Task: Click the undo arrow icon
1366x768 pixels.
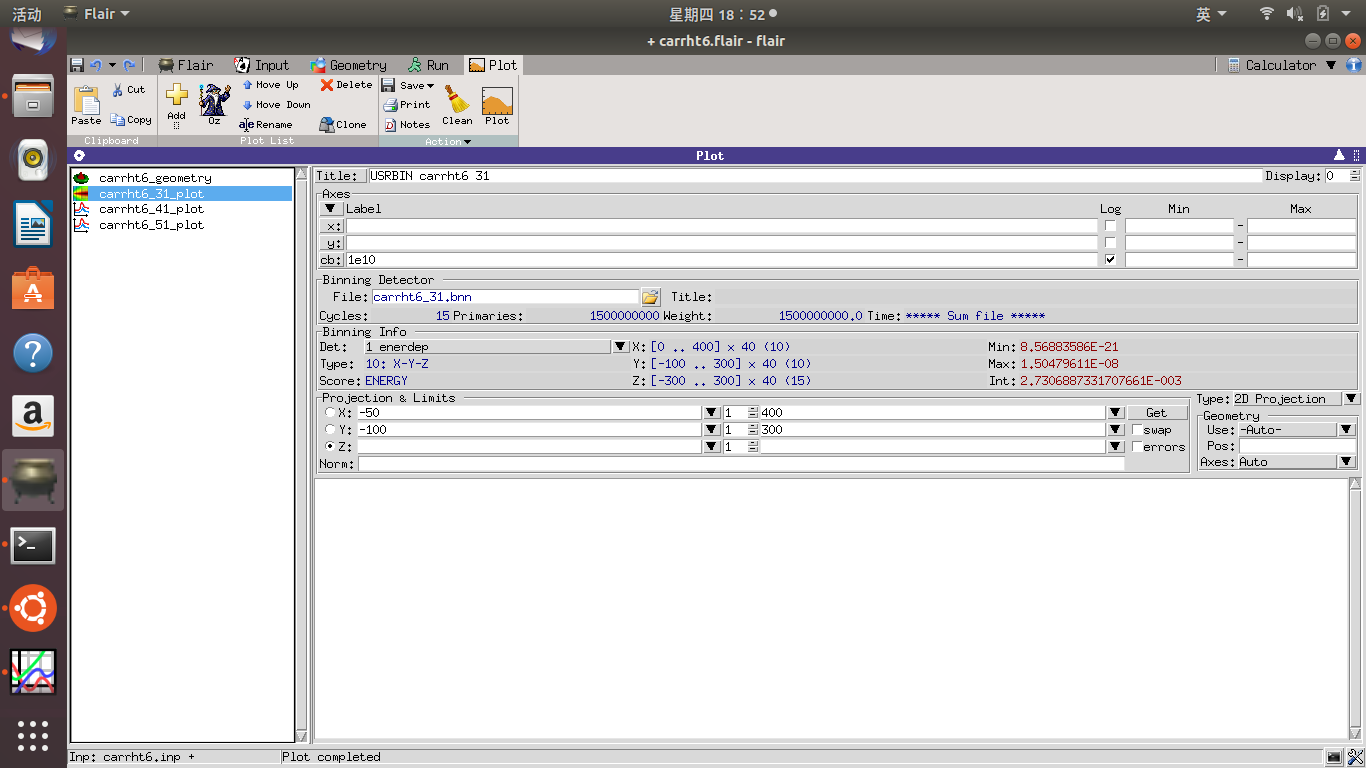Action: coord(96,65)
